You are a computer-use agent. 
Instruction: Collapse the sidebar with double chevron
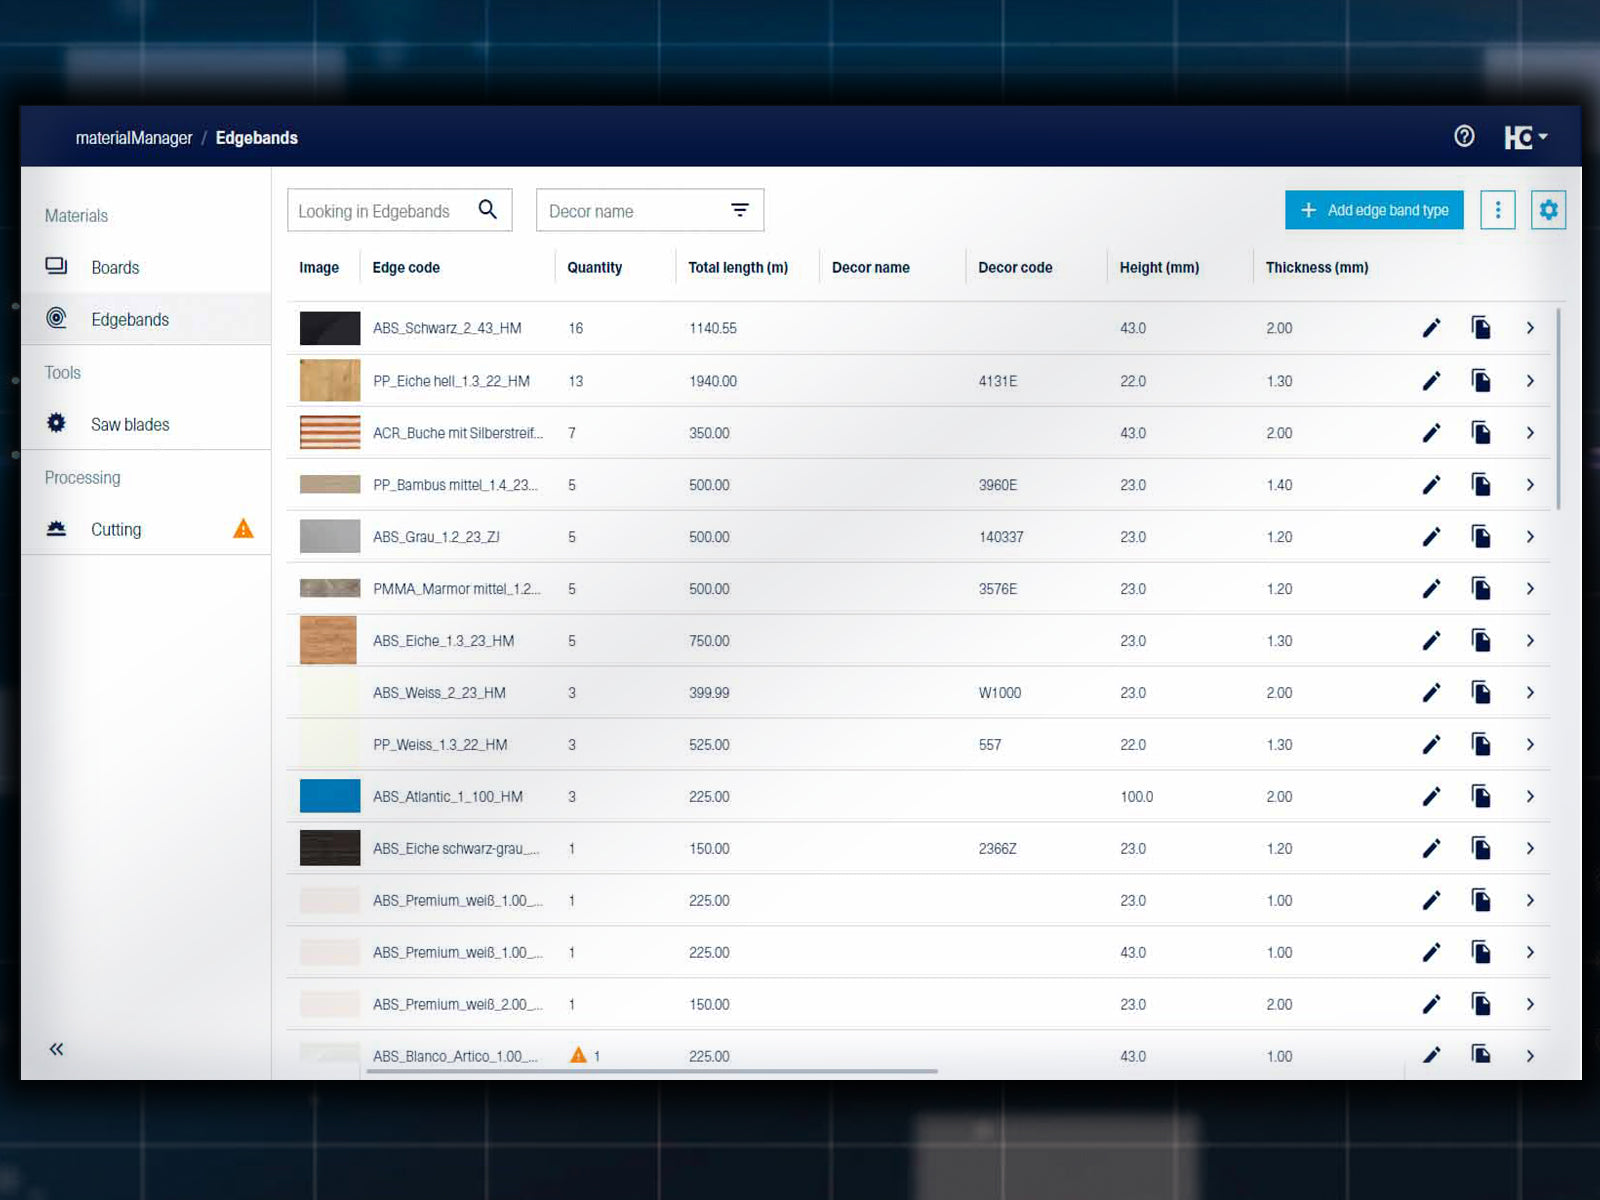[57, 1049]
